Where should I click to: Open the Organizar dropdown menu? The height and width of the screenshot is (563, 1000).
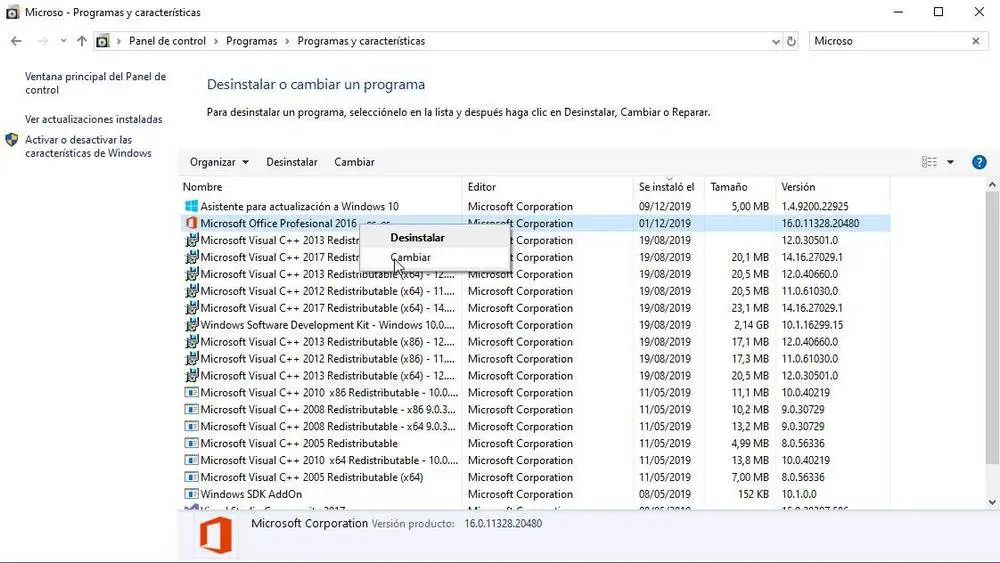[x=219, y=162]
